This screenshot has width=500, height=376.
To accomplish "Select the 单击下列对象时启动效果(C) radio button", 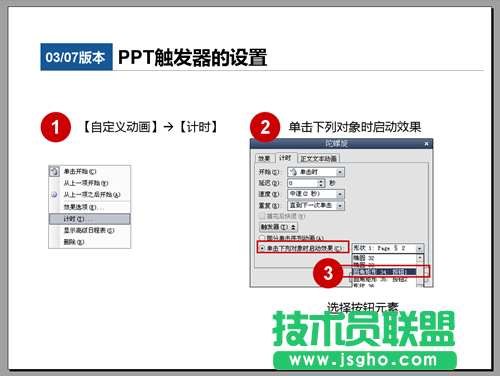I will (262, 248).
